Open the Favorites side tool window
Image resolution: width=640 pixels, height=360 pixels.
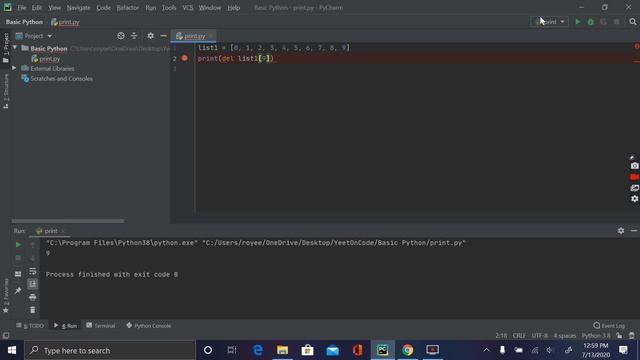[6, 296]
